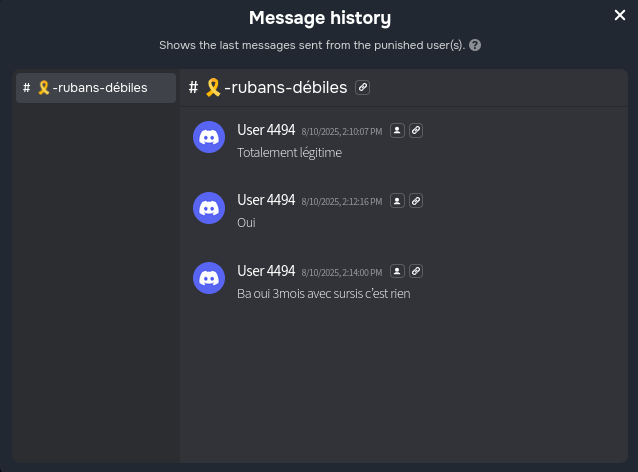This screenshot has width=638, height=472.
Task: Close the Message history dialog
Action: (x=620, y=15)
